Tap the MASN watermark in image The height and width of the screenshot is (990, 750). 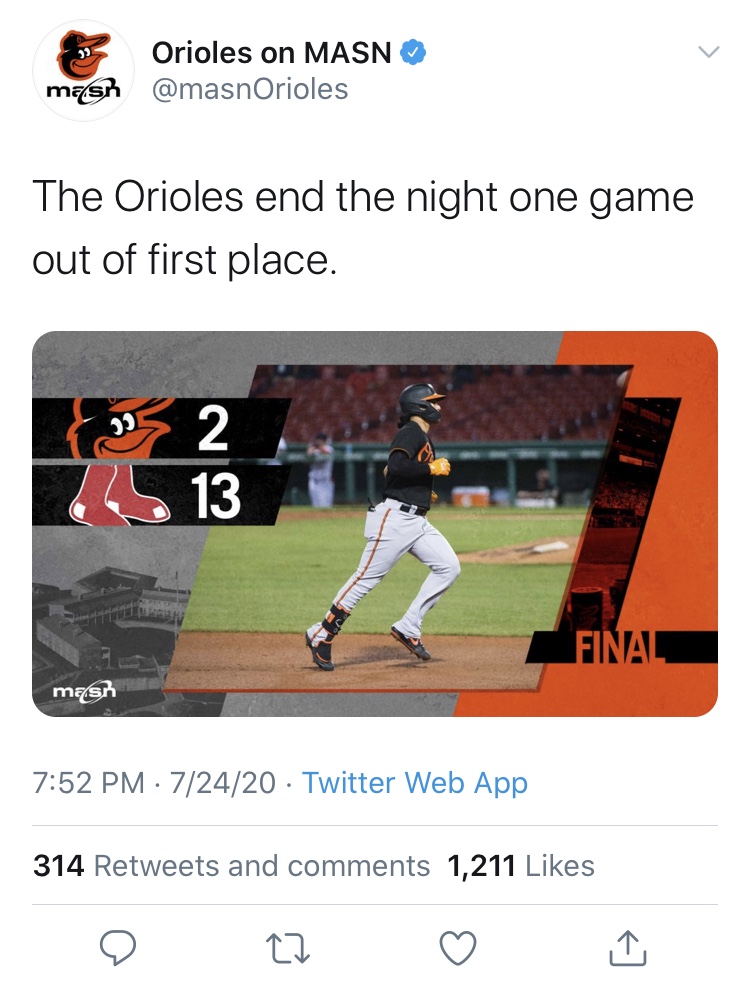click(x=84, y=690)
